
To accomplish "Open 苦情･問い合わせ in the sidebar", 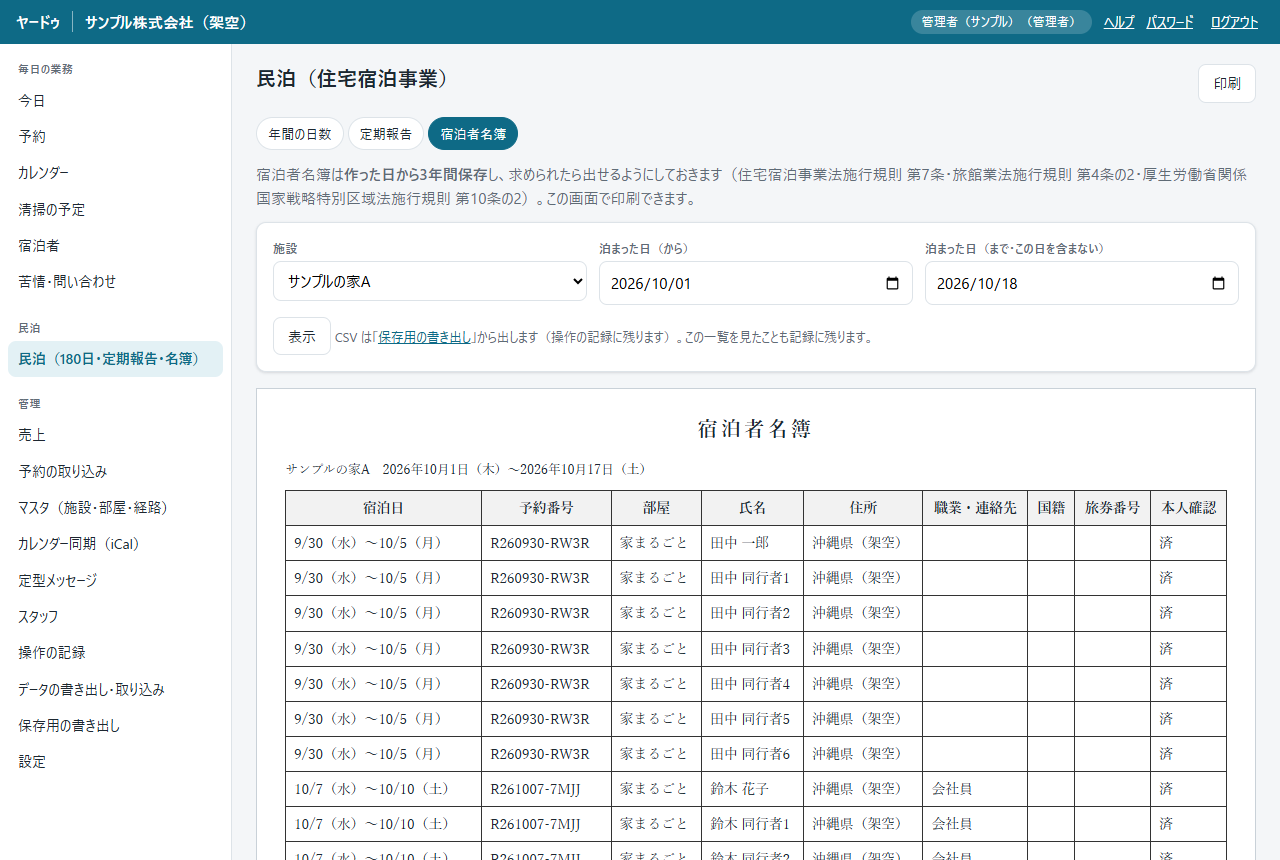I will tap(115, 282).
